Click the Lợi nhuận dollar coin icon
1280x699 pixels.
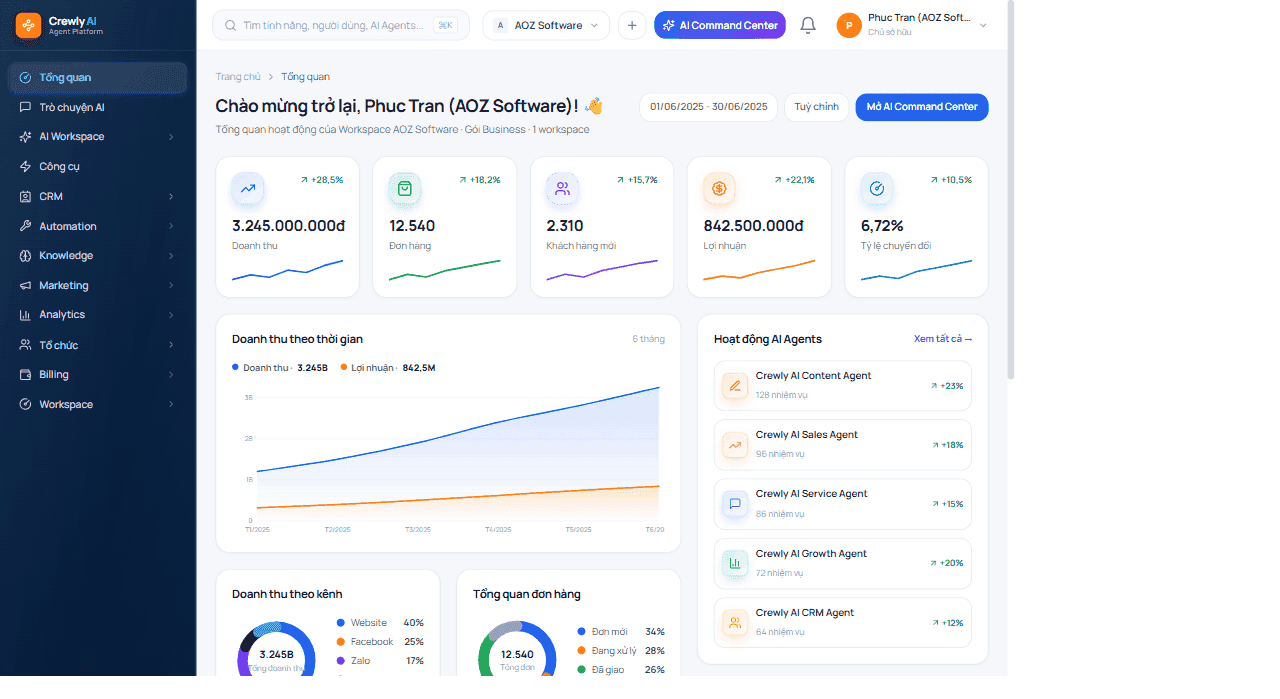coord(720,188)
